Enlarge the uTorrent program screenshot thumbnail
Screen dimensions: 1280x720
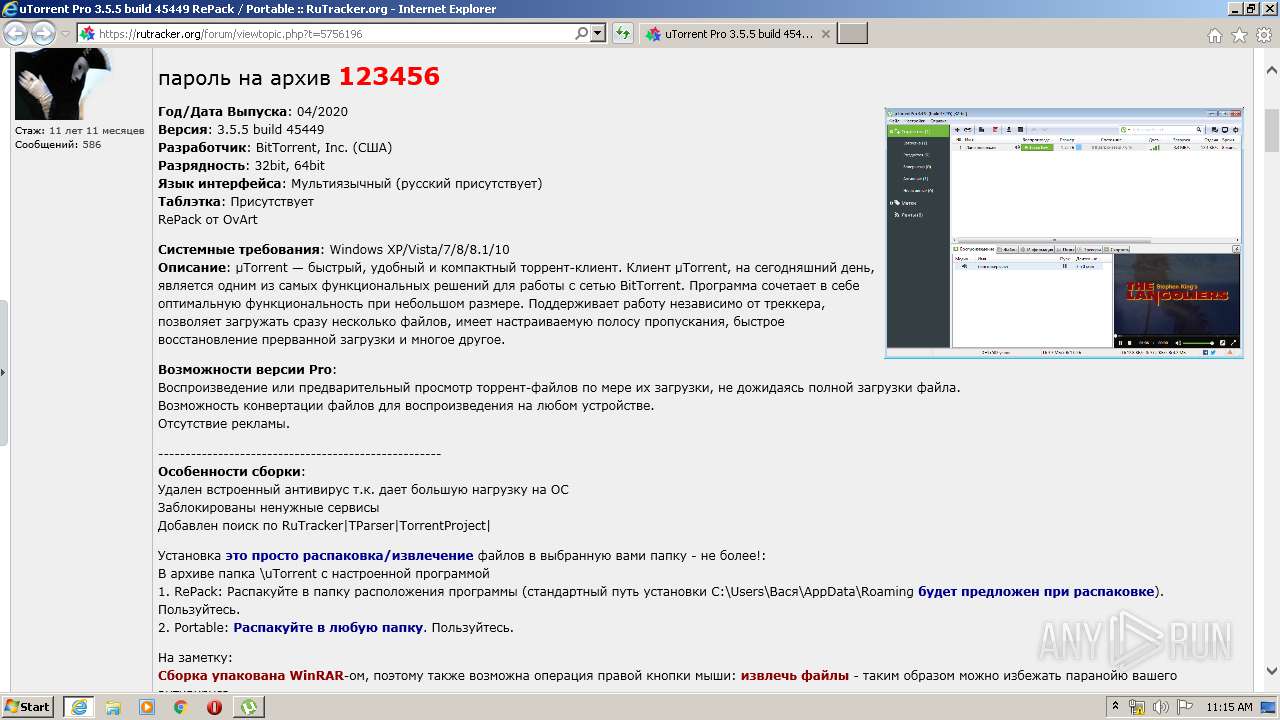[1064, 232]
